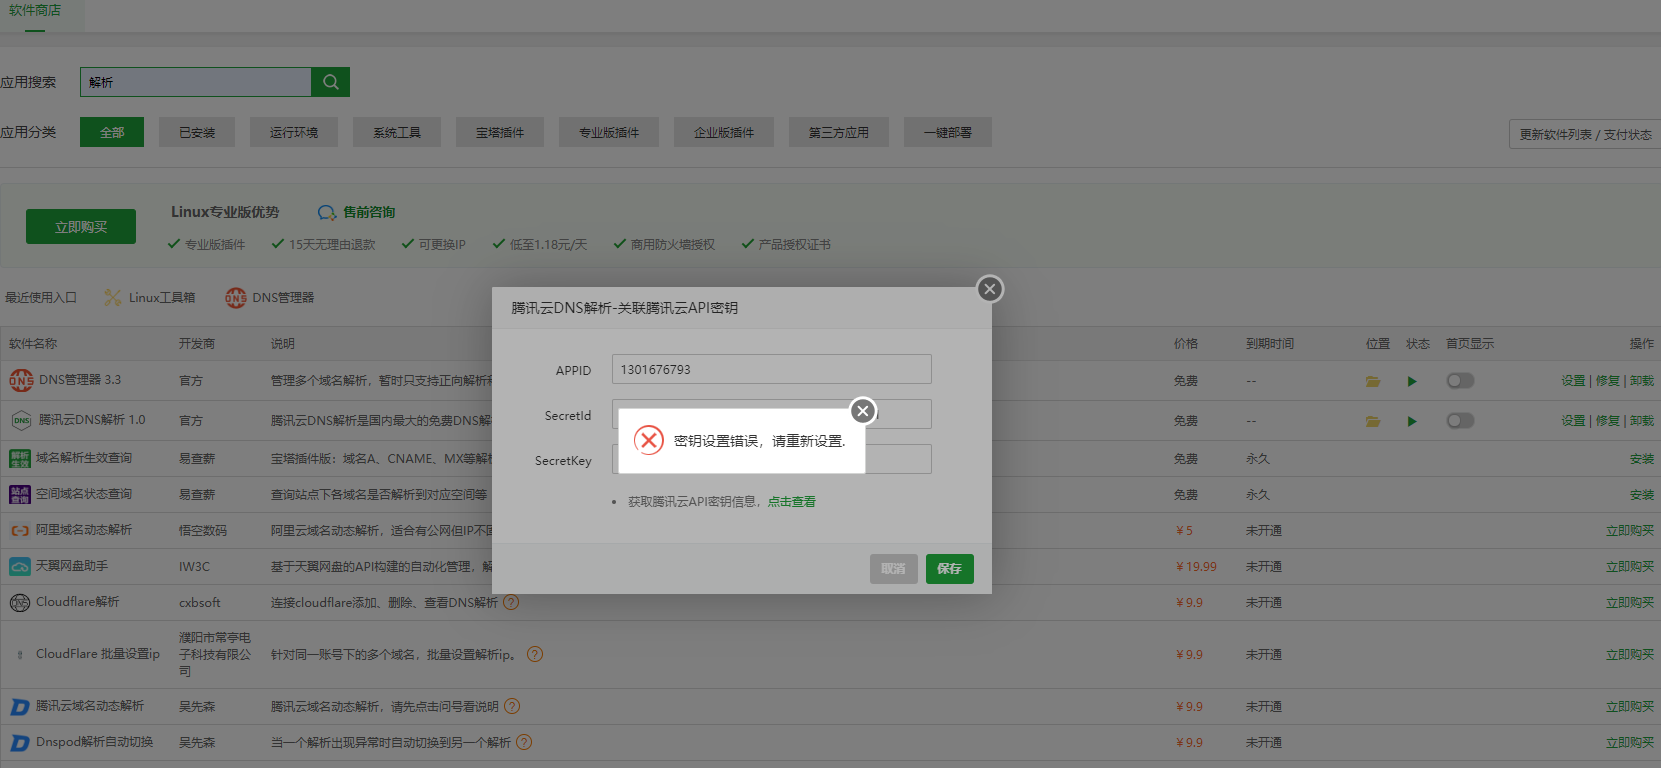Select 系统工具 category tab

[x=397, y=132]
